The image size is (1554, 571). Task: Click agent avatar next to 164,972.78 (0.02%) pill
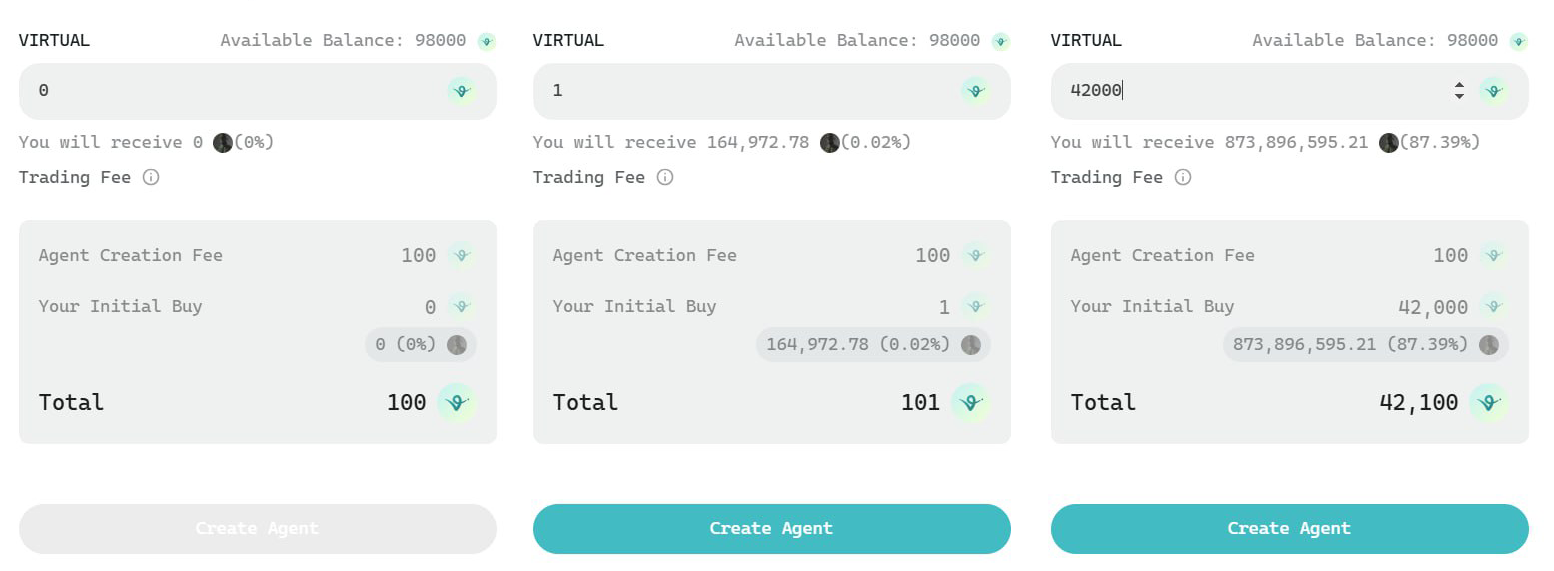pyautogui.click(x=970, y=345)
